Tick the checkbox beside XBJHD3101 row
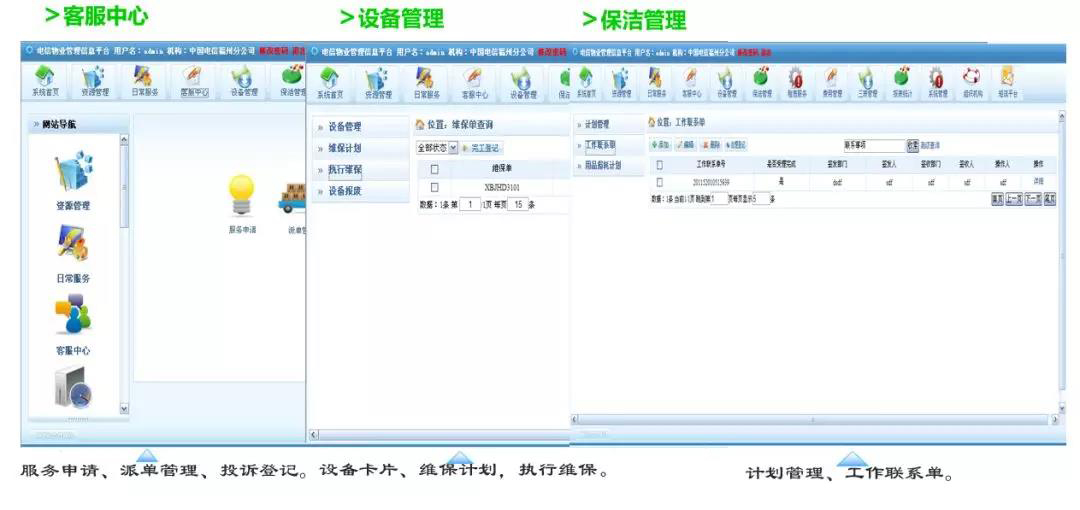 point(435,187)
